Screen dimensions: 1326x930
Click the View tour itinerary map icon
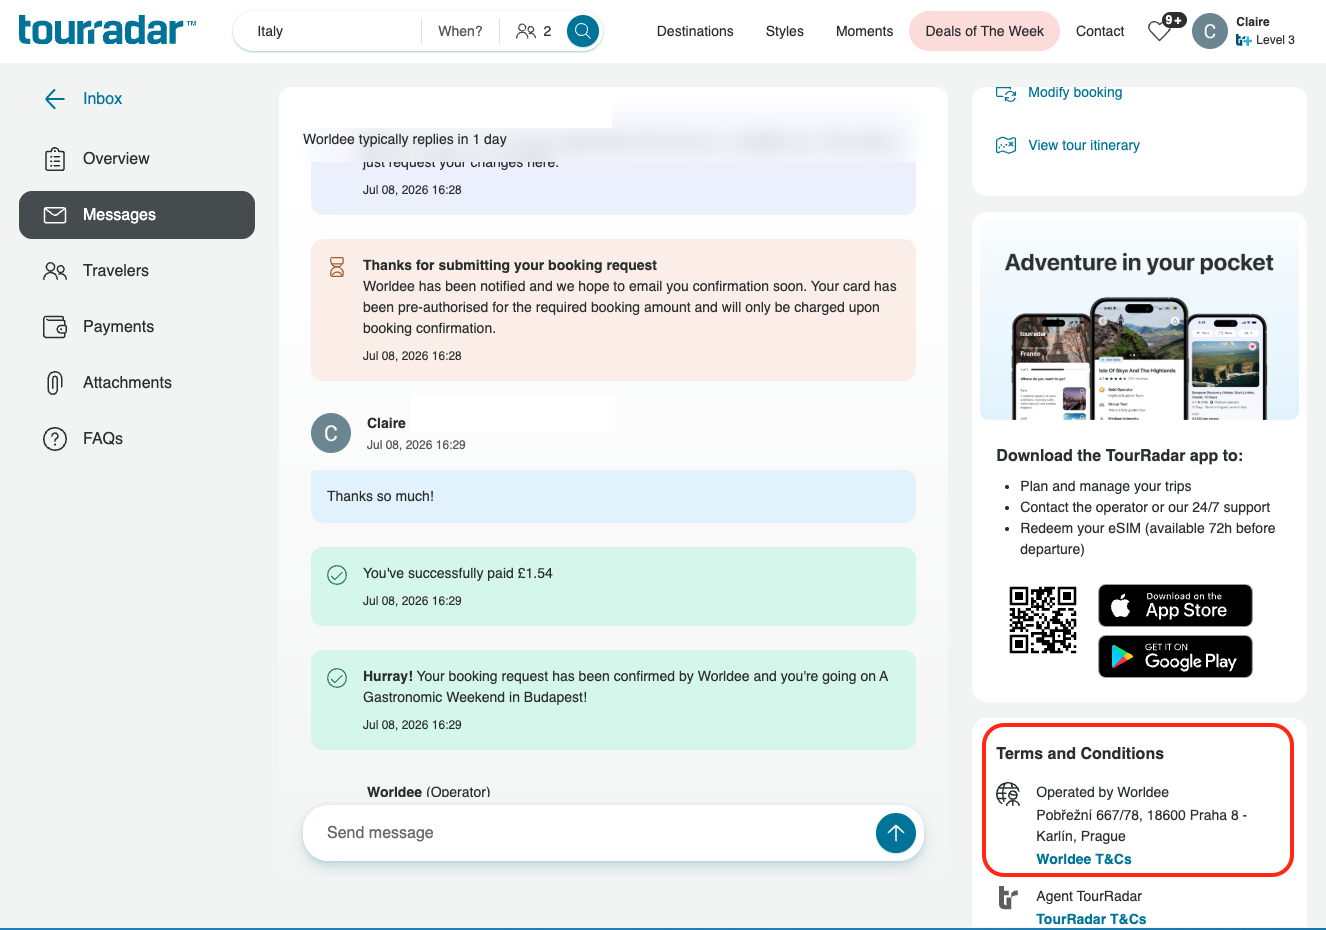click(x=1006, y=146)
